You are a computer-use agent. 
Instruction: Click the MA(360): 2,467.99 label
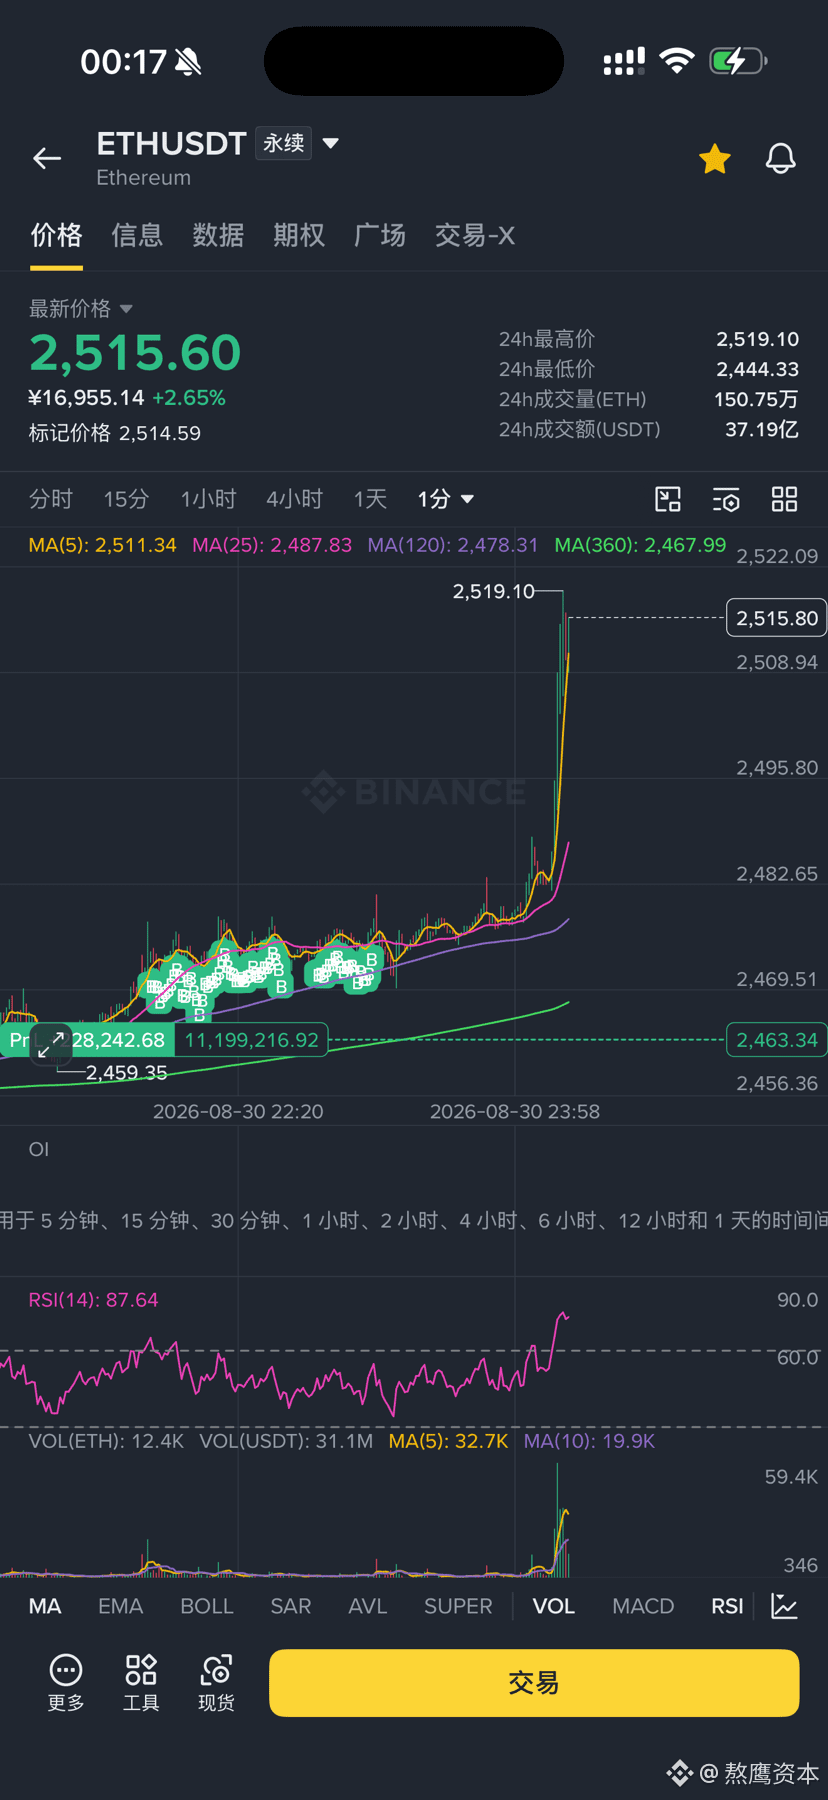click(641, 545)
